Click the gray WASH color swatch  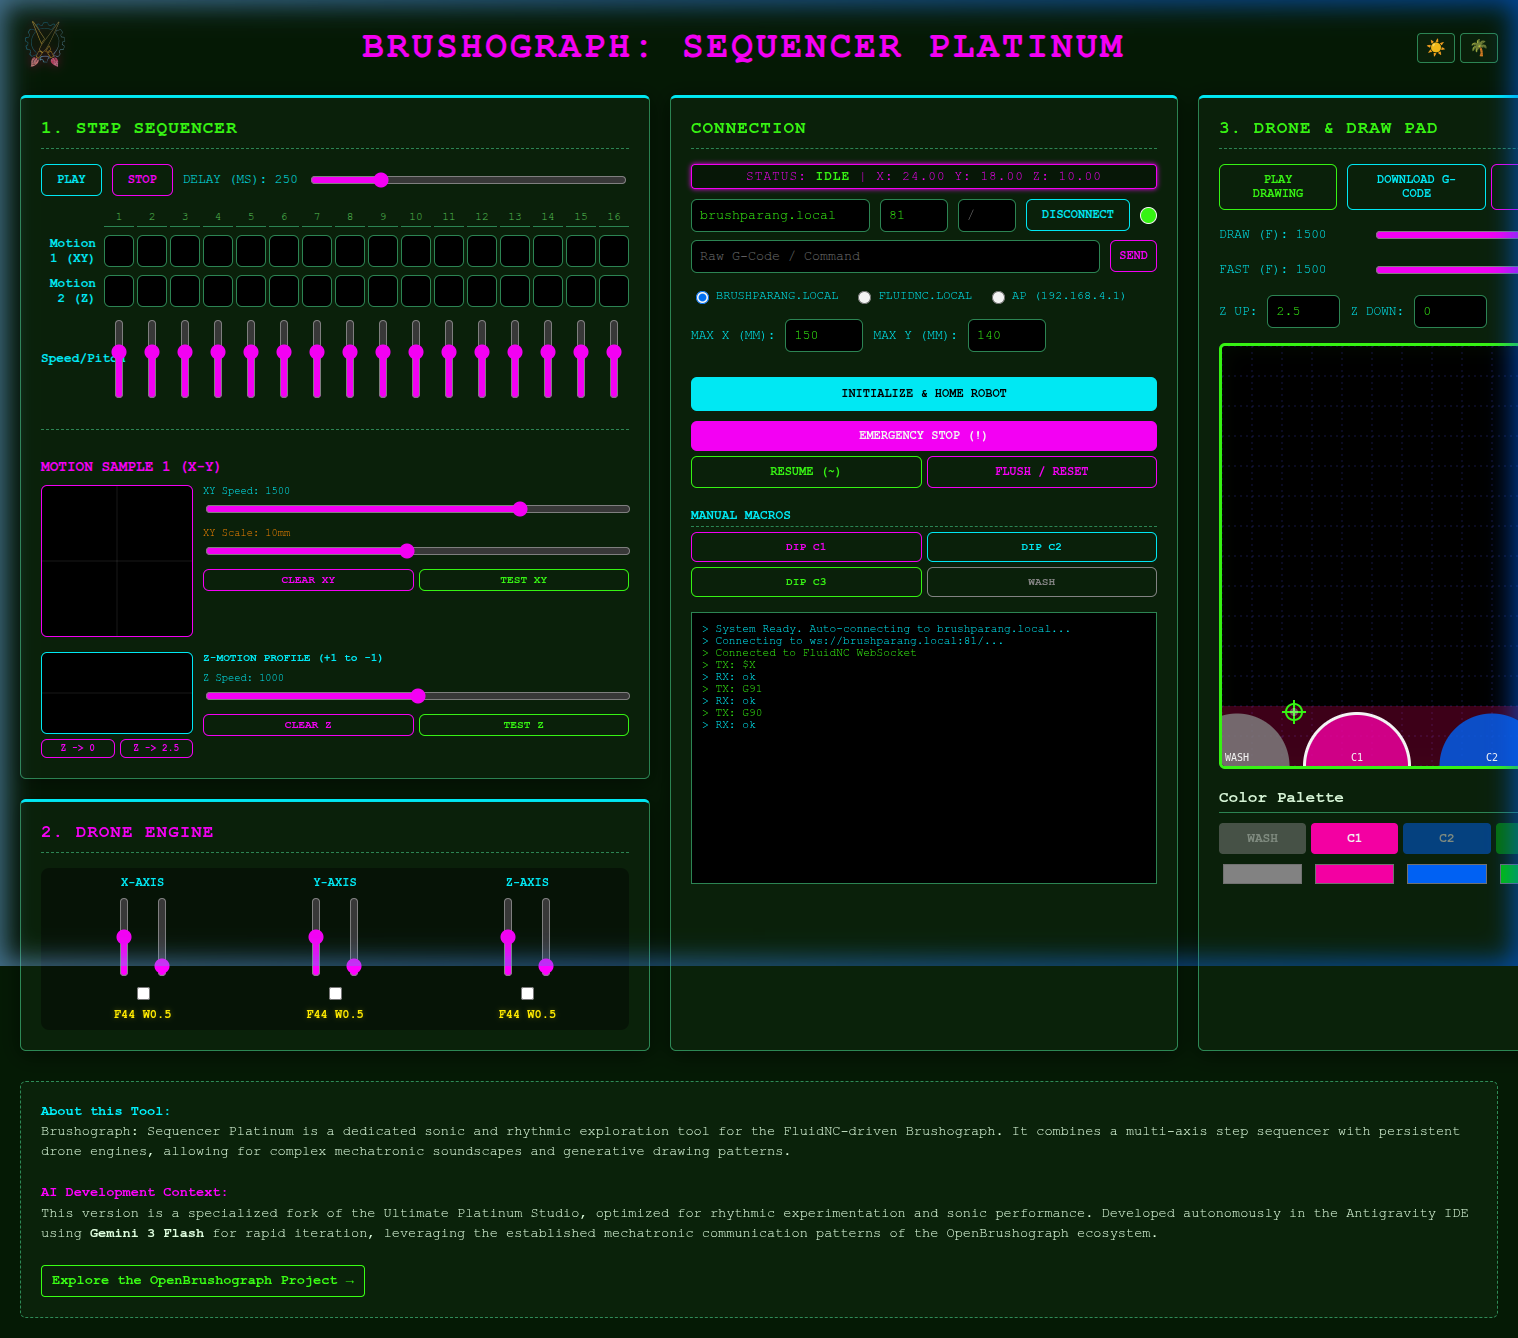tap(1262, 874)
